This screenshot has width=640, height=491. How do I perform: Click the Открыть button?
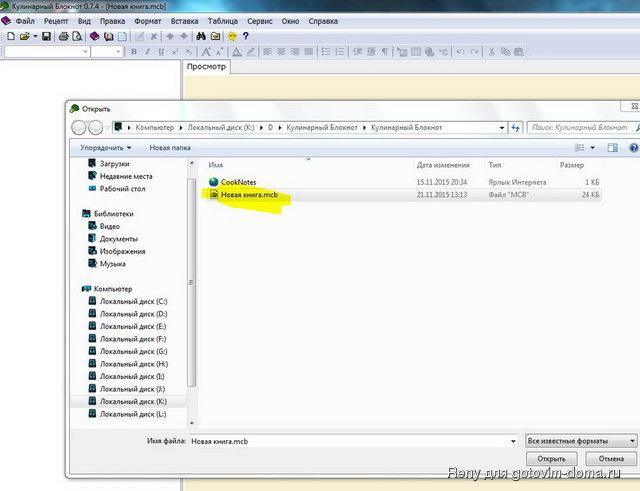551,458
